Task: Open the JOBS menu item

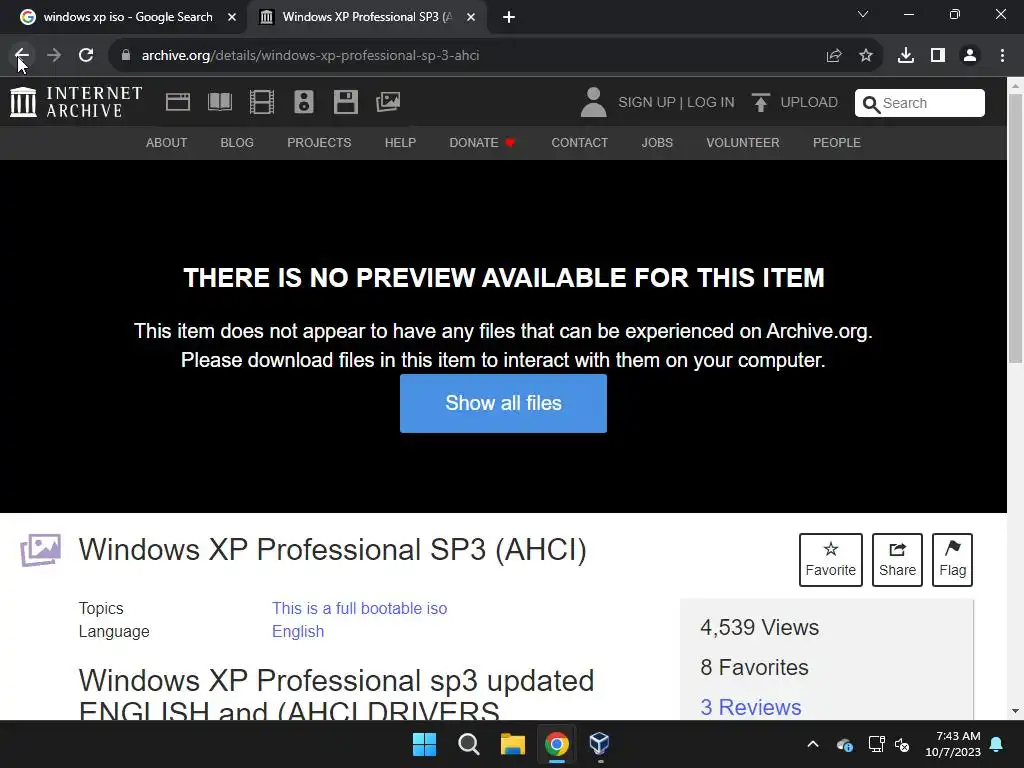Action: coord(657,142)
